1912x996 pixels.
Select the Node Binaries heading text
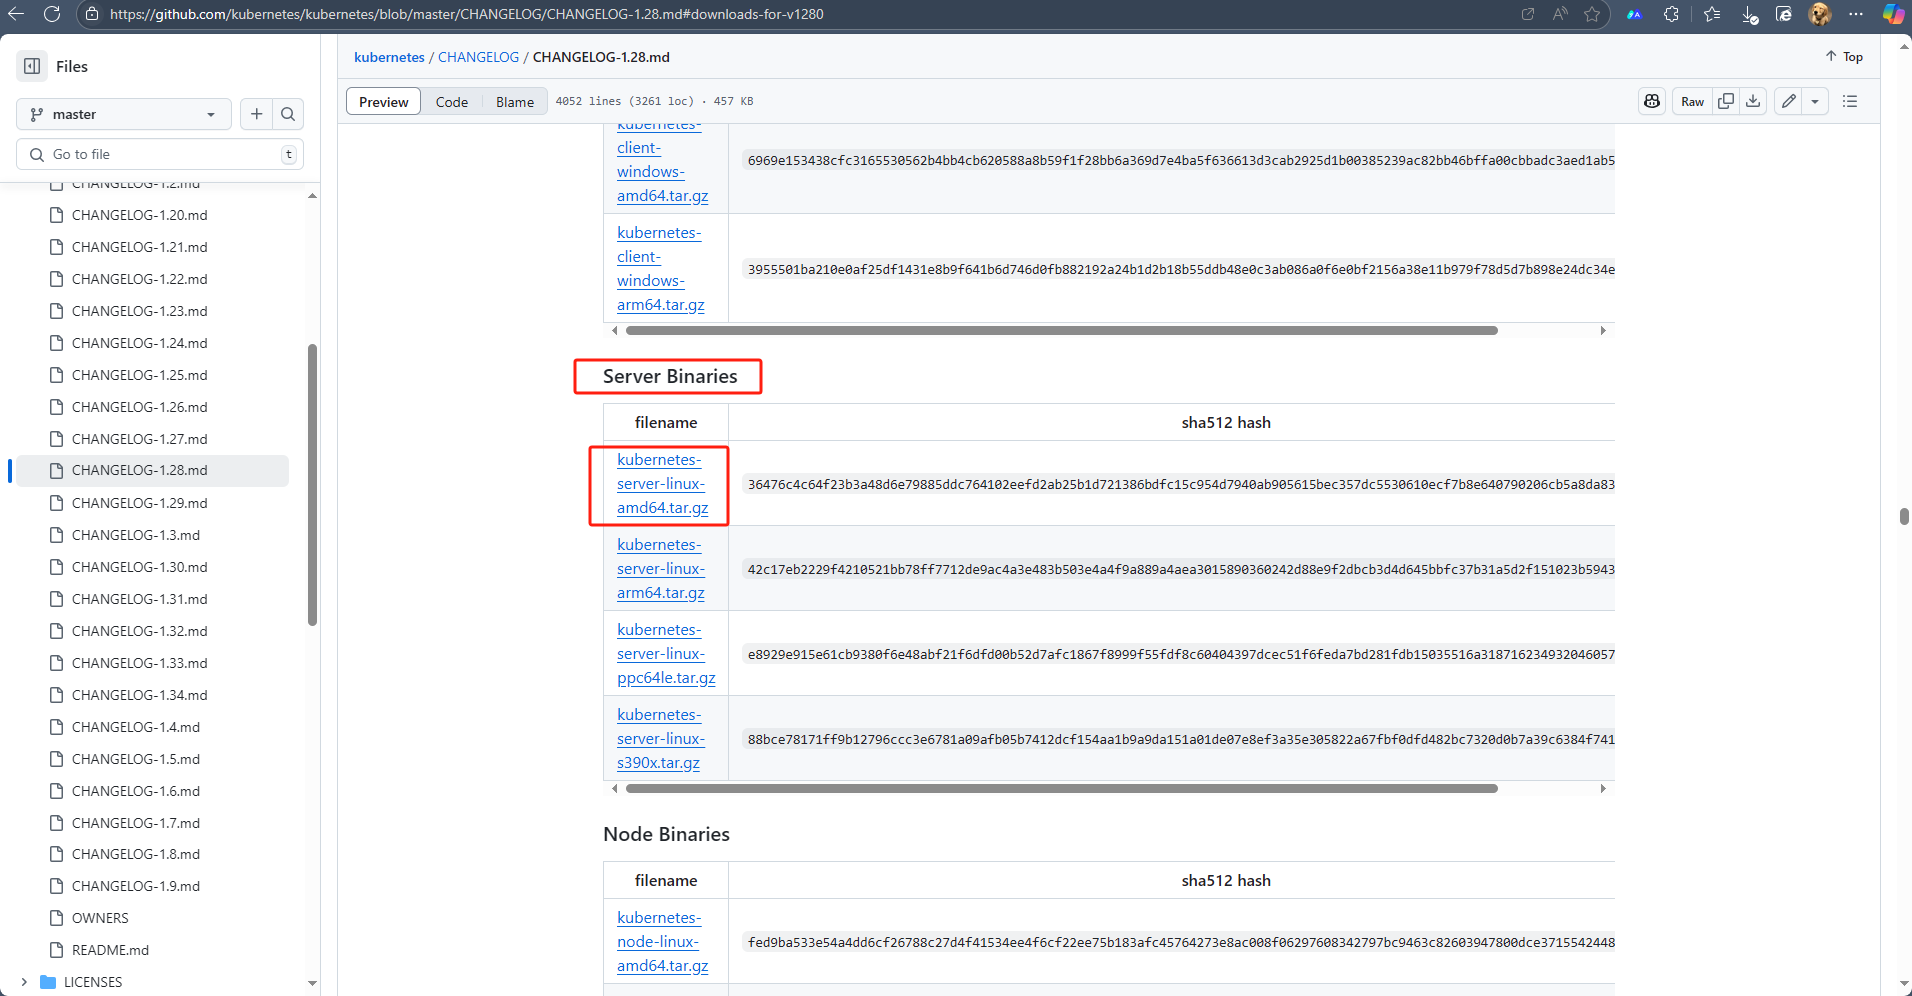pos(666,834)
